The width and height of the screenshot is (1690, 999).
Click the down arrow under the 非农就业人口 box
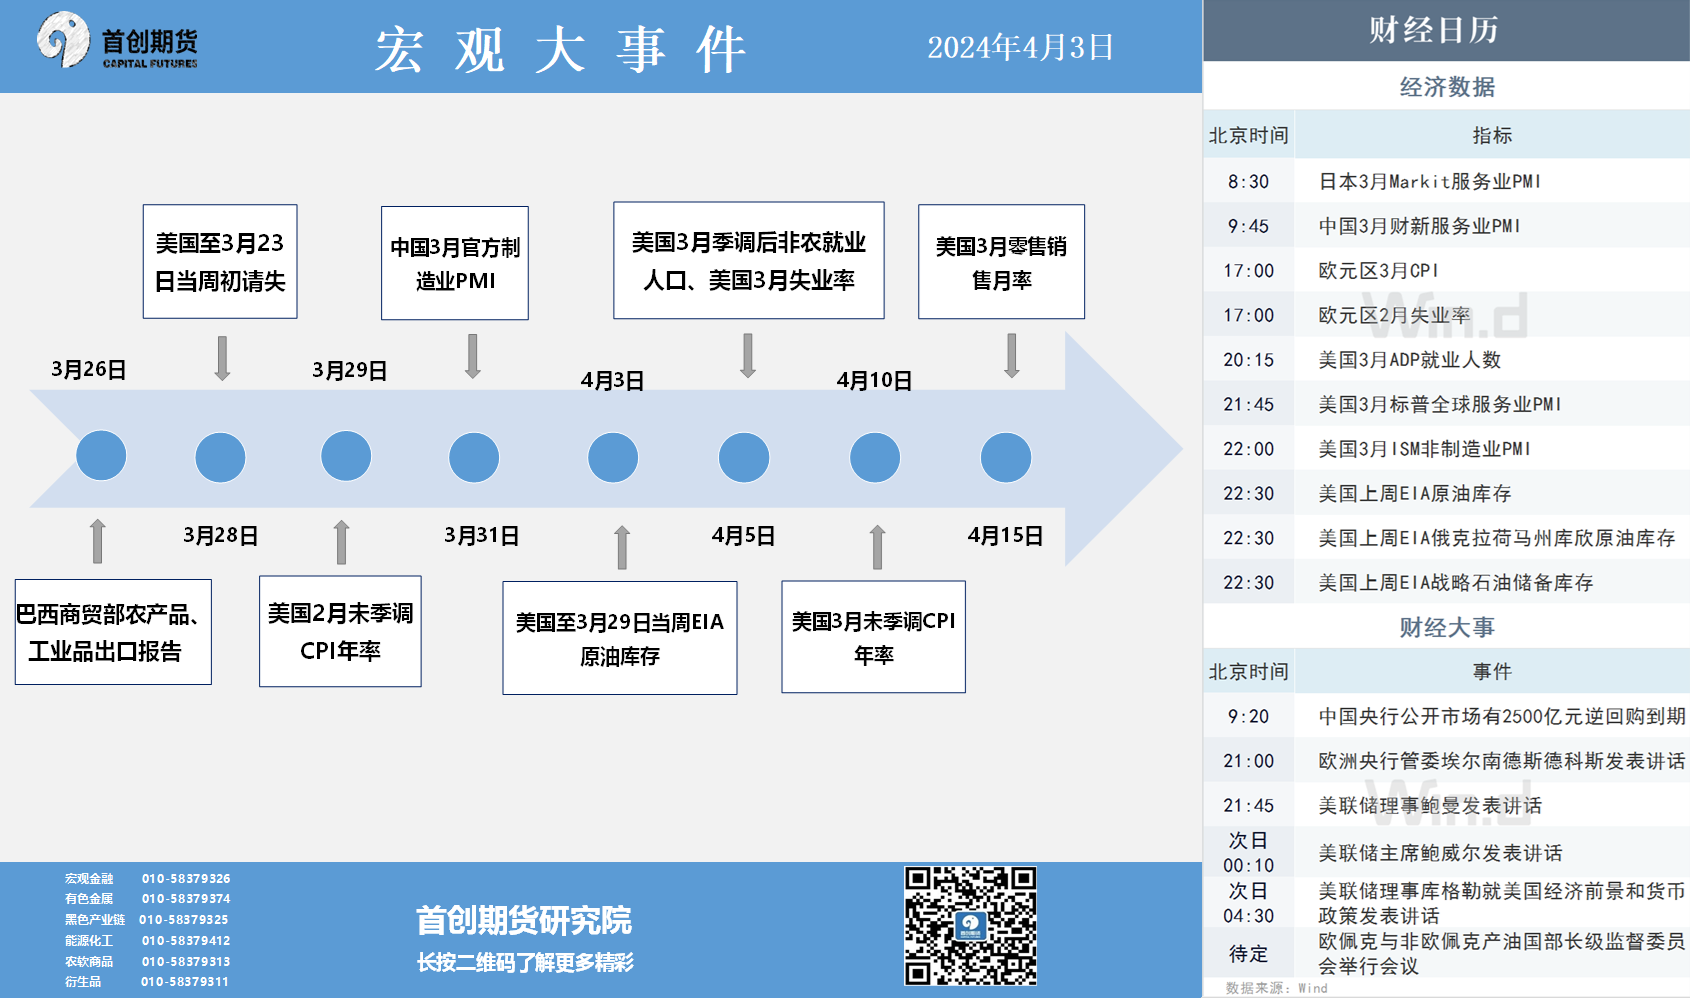click(x=748, y=356)
